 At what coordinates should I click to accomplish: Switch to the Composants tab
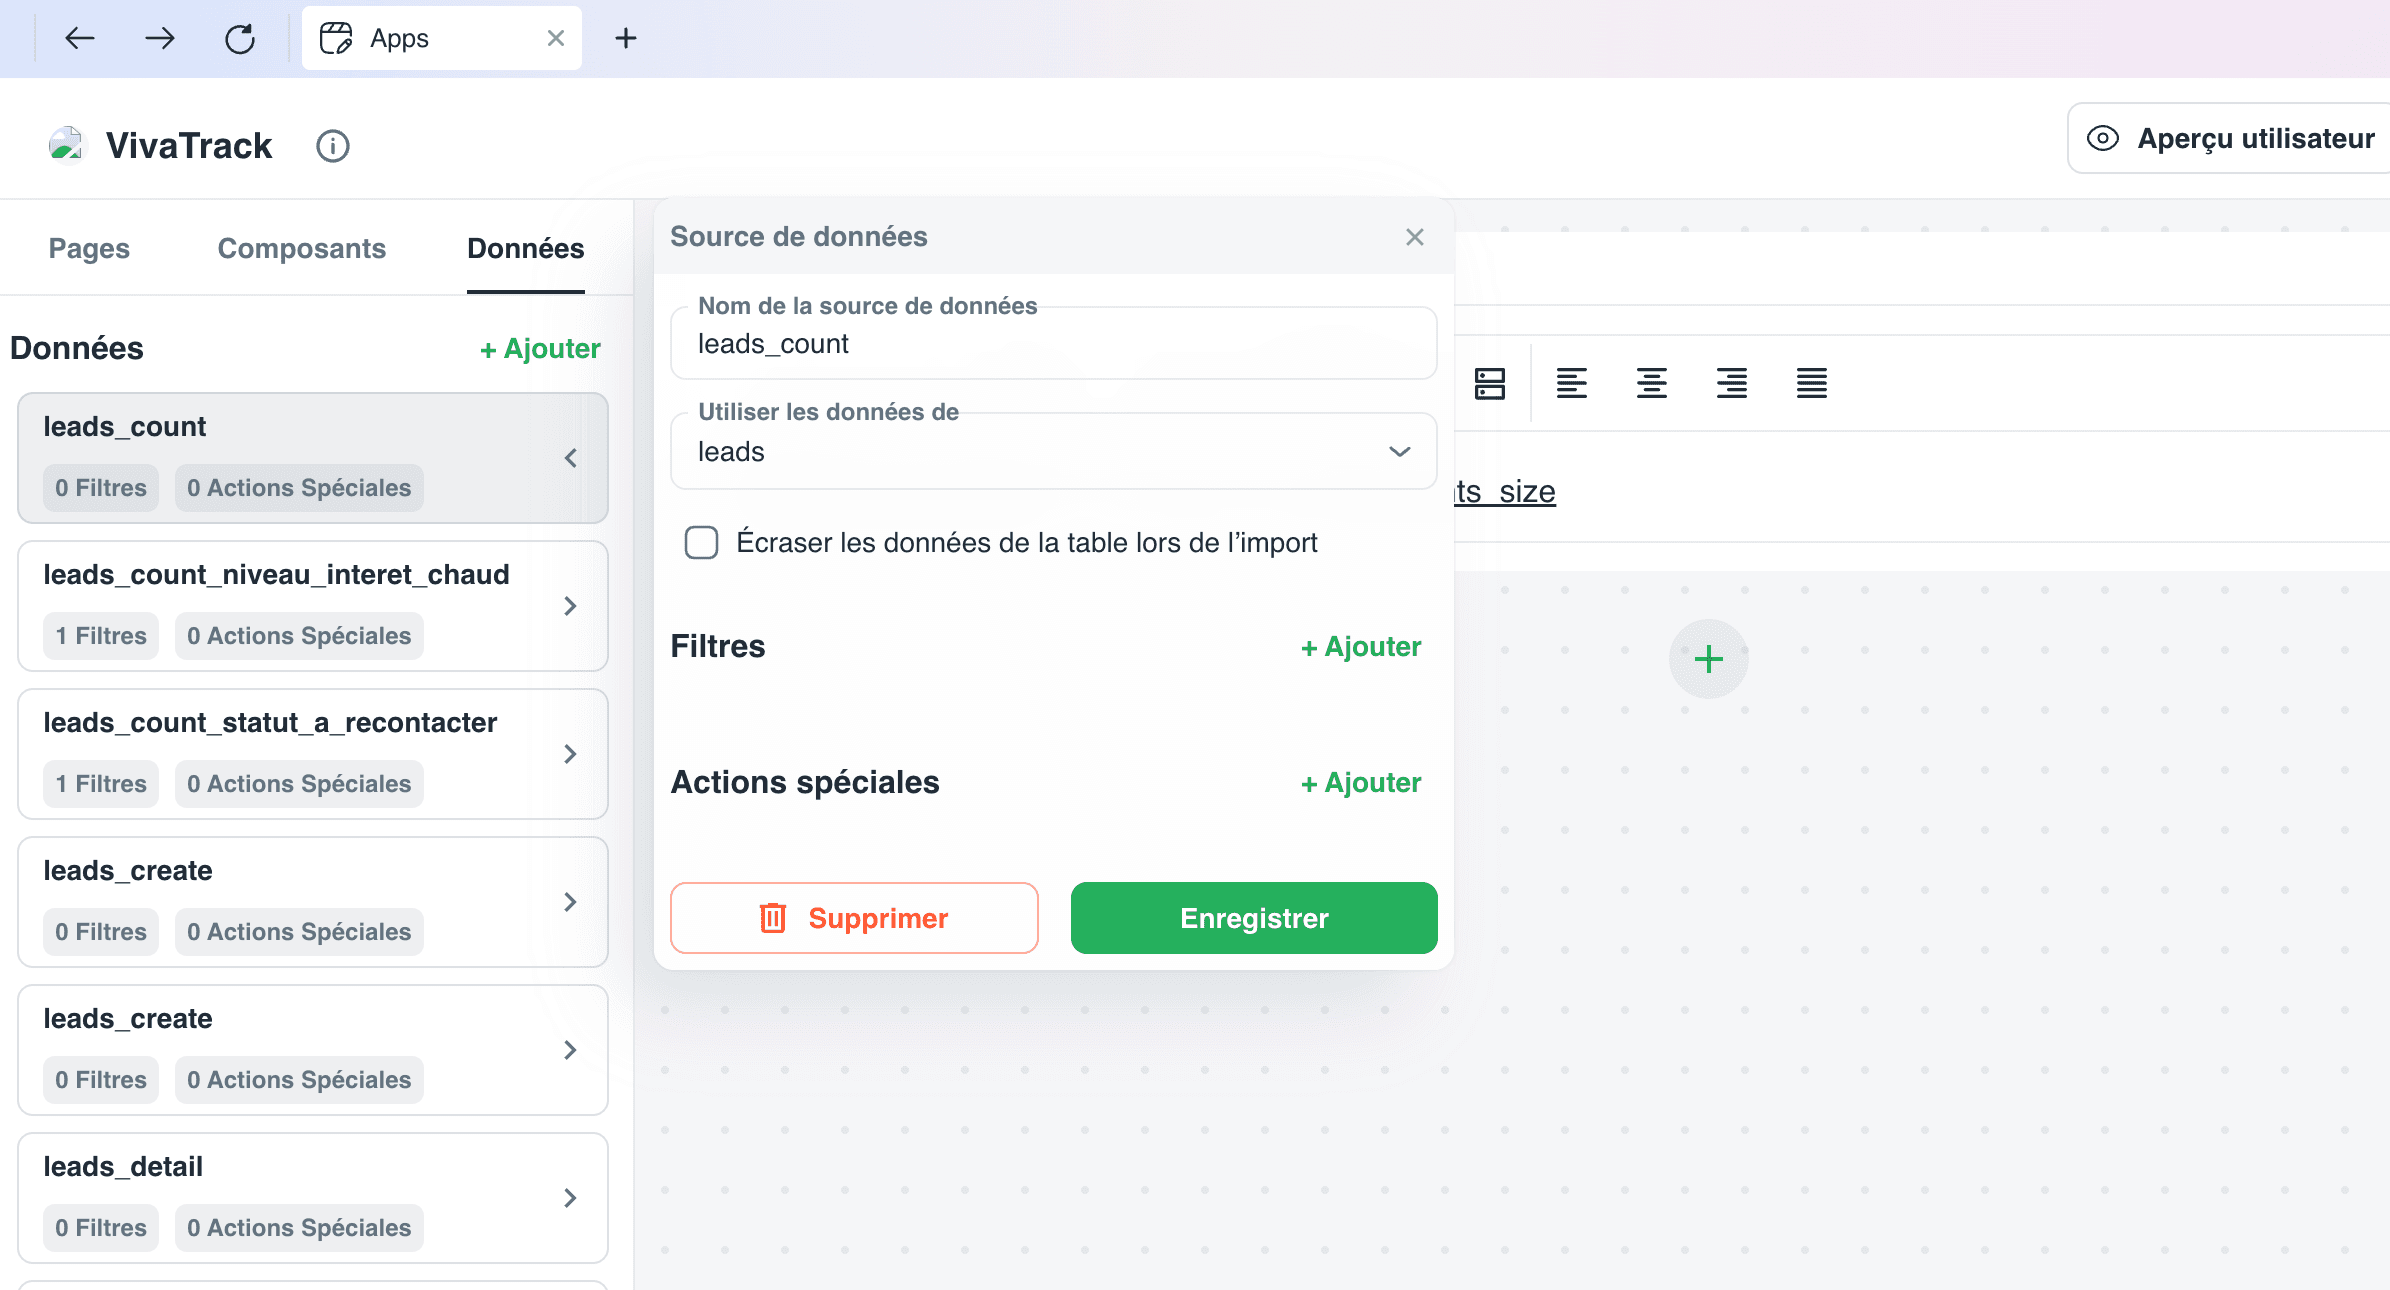(302, 248)
